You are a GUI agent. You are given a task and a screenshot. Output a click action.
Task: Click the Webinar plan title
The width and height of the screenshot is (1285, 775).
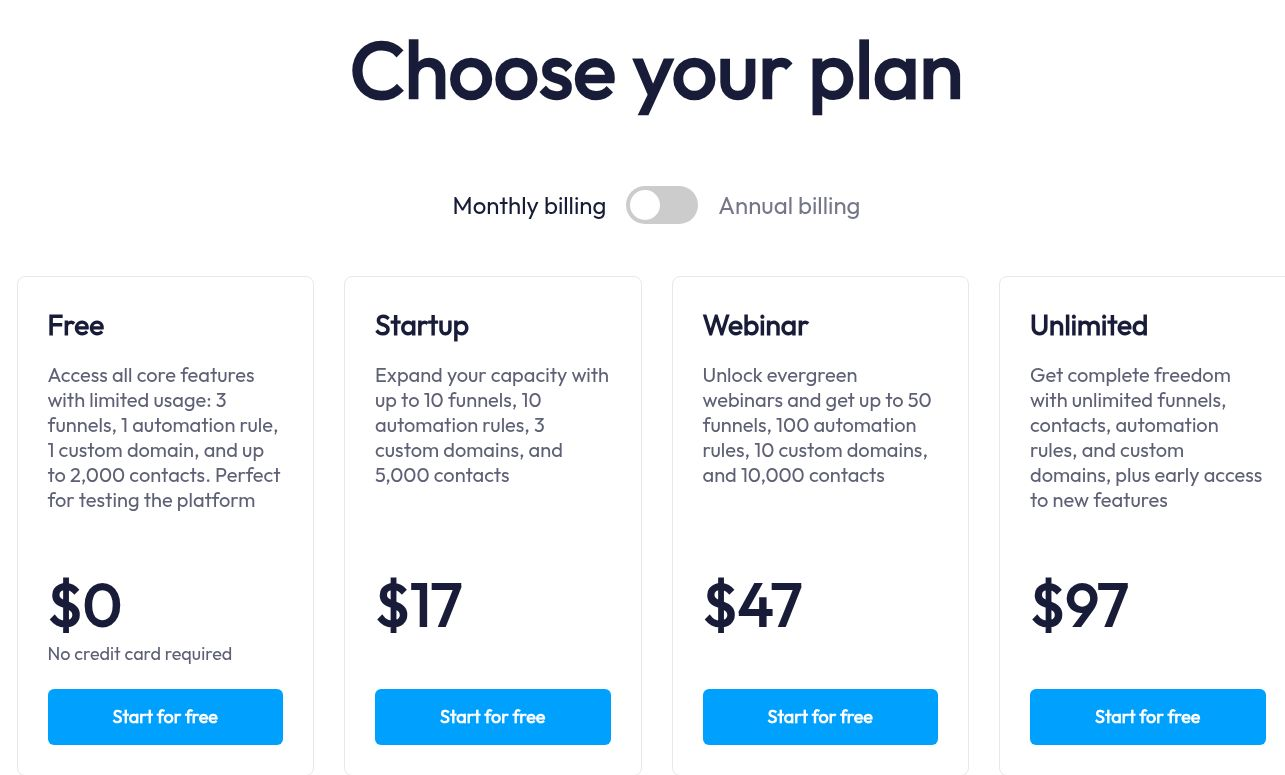[755, 326]
